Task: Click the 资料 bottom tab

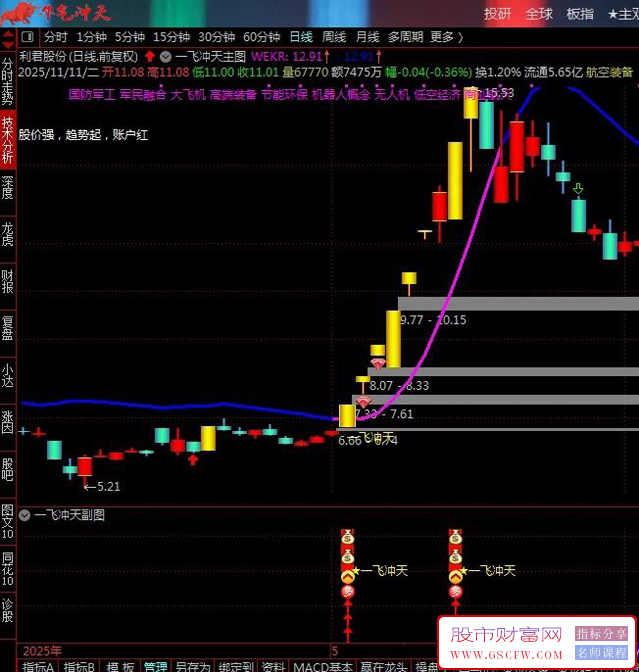Action: click(273, 666)
